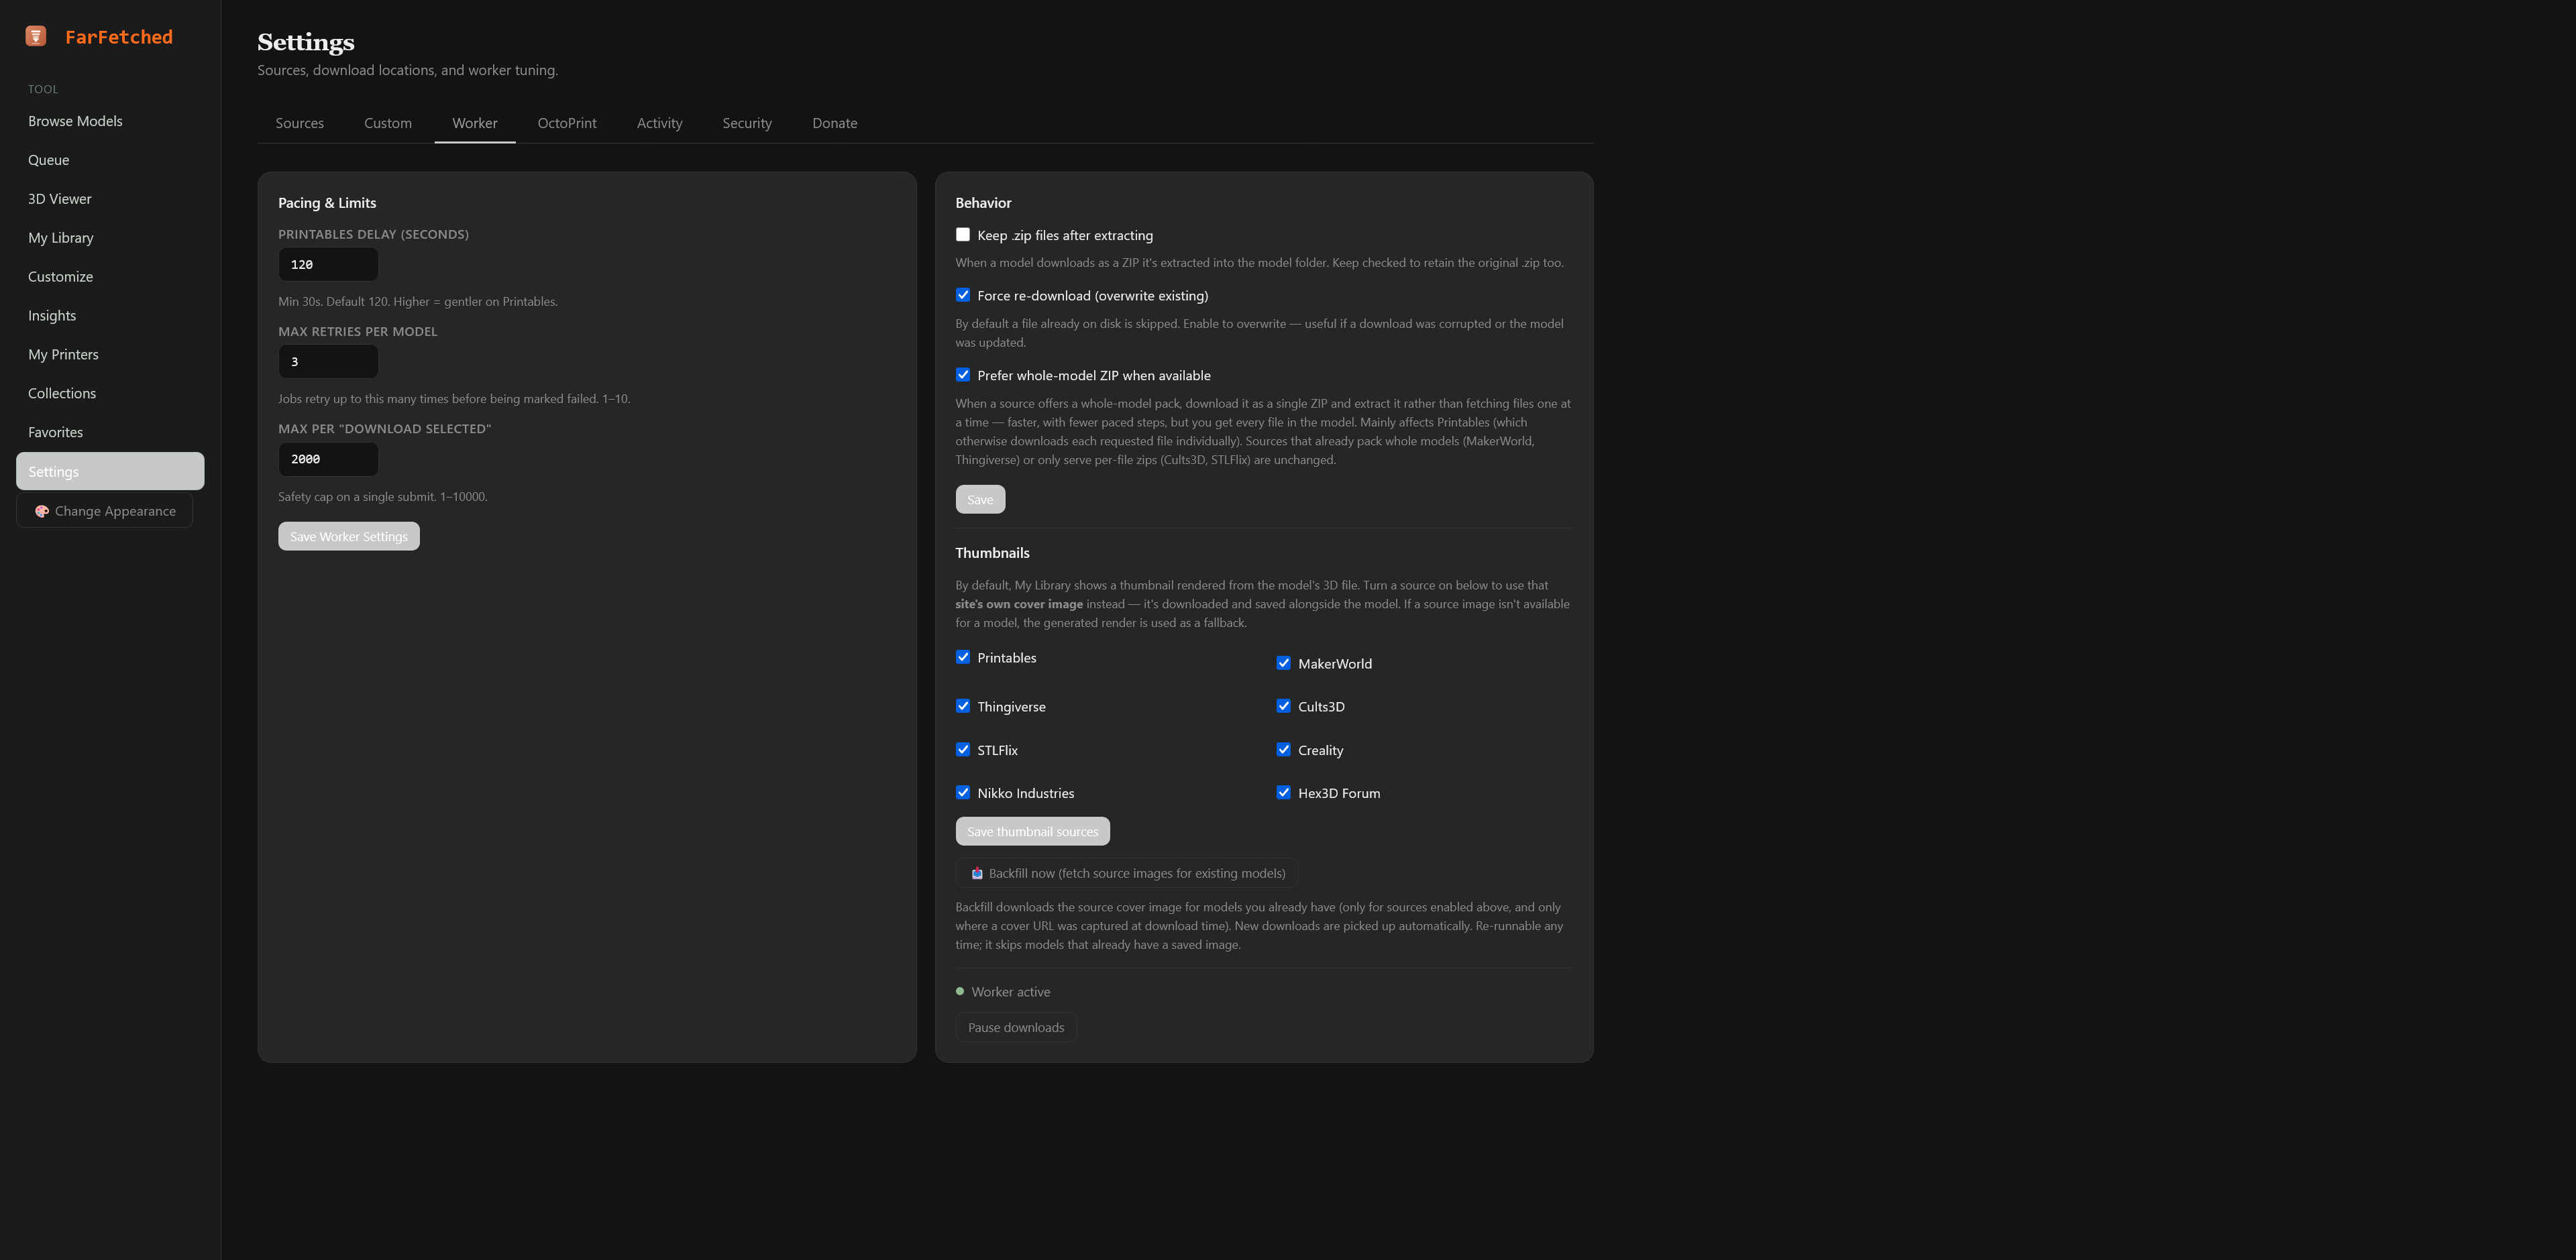
Task: Open the Collections page
Action: (110, 394)
